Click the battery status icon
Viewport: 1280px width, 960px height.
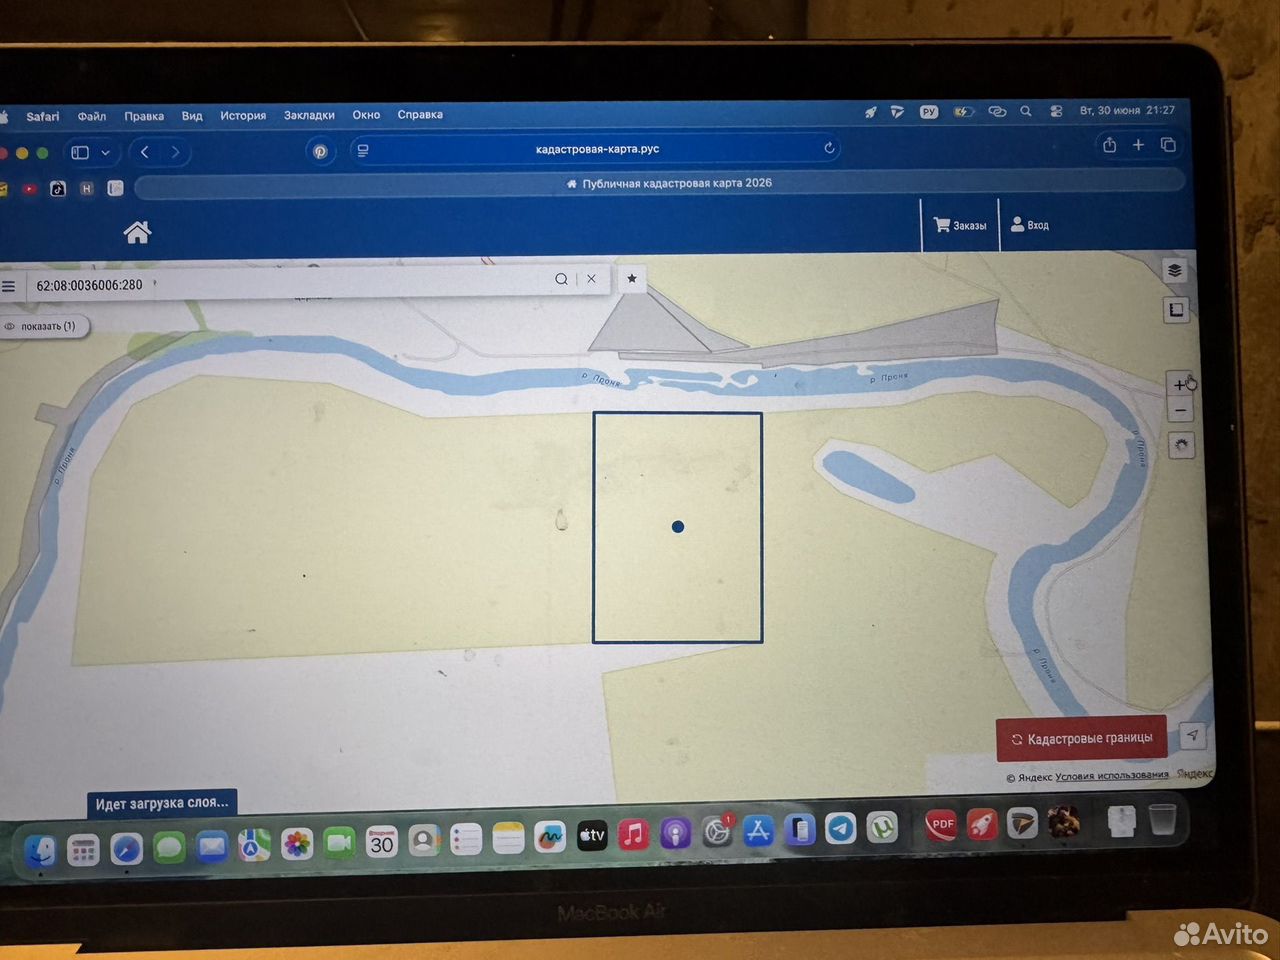tap(963, 112)
